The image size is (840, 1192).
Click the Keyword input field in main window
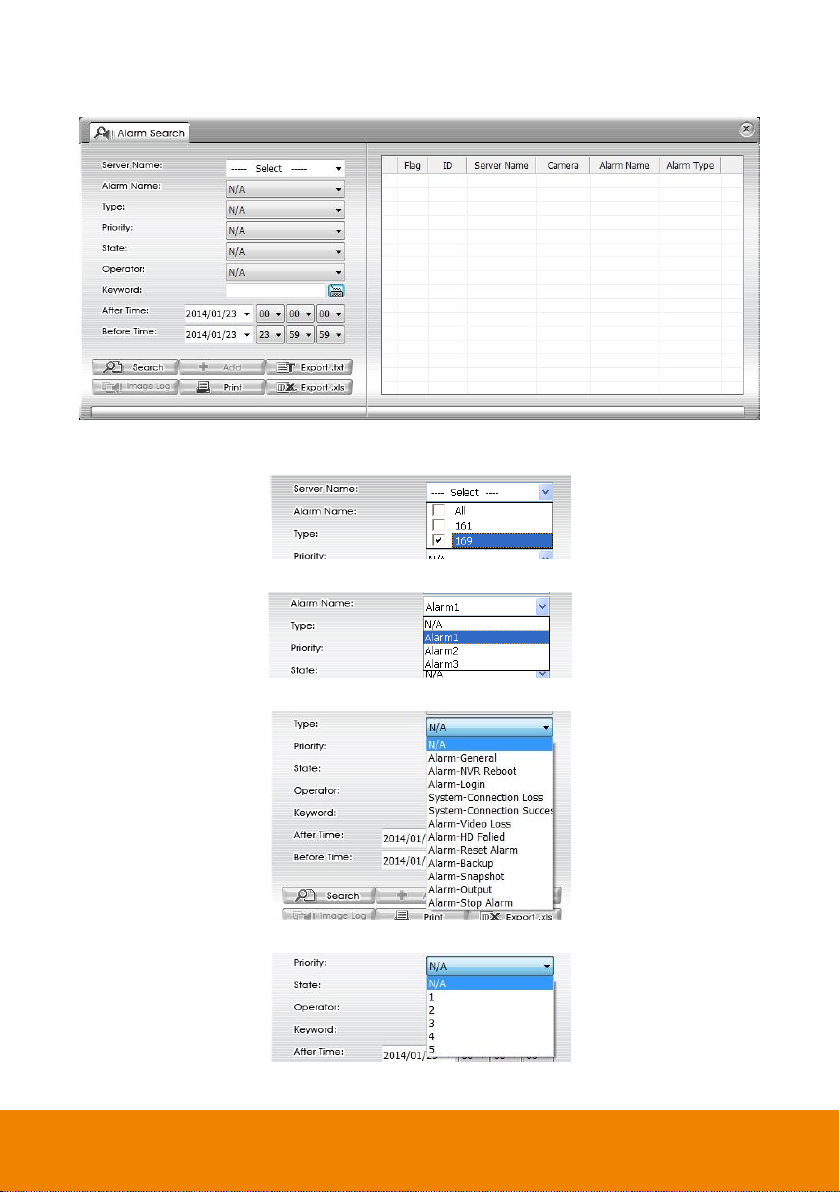[276, 290]
